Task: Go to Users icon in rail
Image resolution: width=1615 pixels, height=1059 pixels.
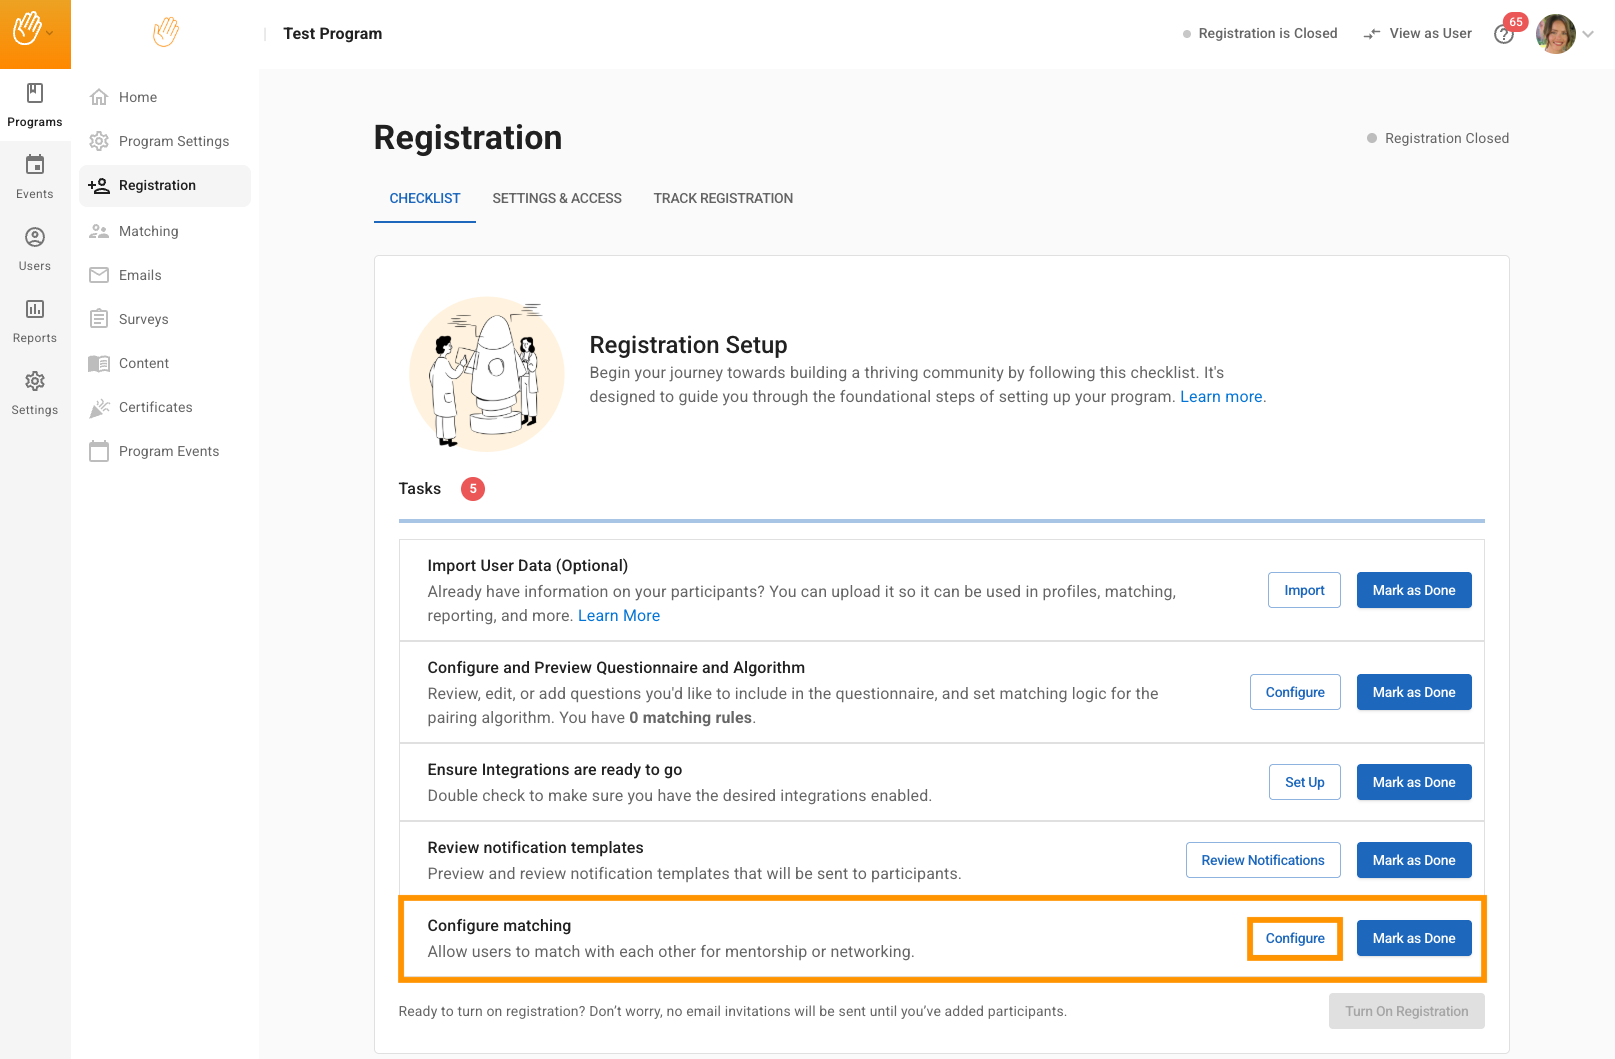Action: (x=35, y=238)
